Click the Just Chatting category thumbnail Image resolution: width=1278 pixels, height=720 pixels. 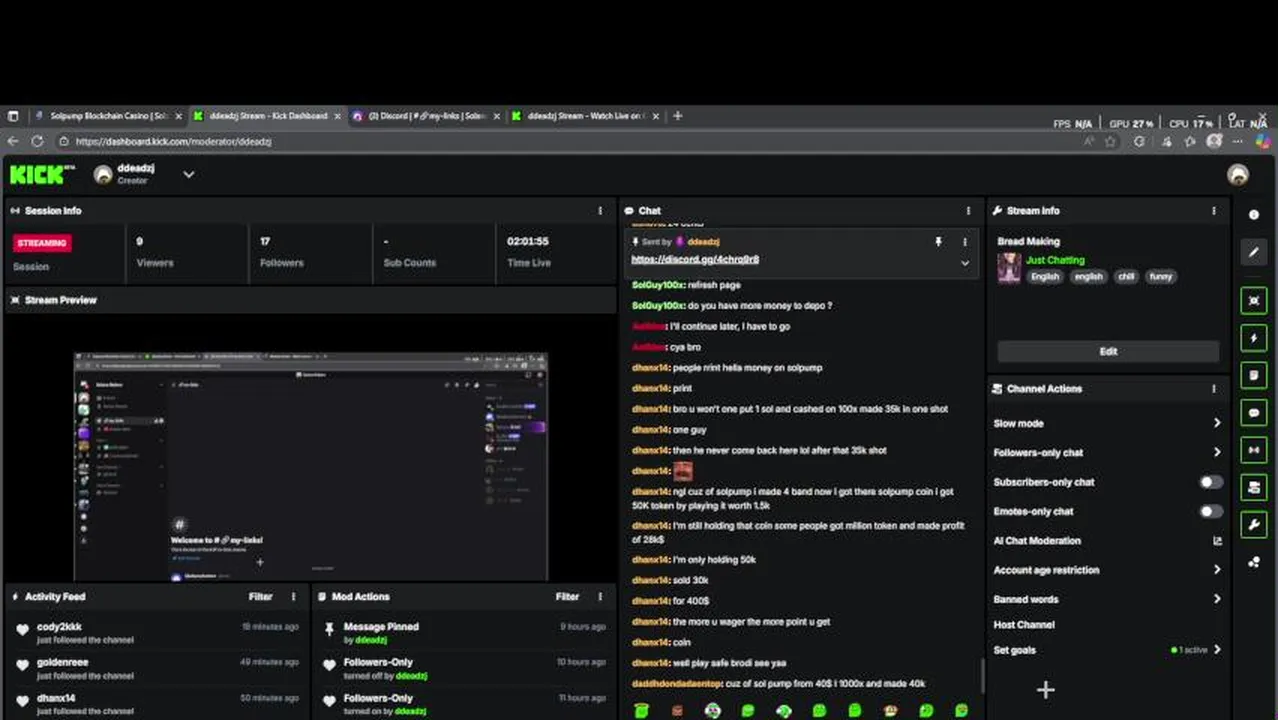1009,268
